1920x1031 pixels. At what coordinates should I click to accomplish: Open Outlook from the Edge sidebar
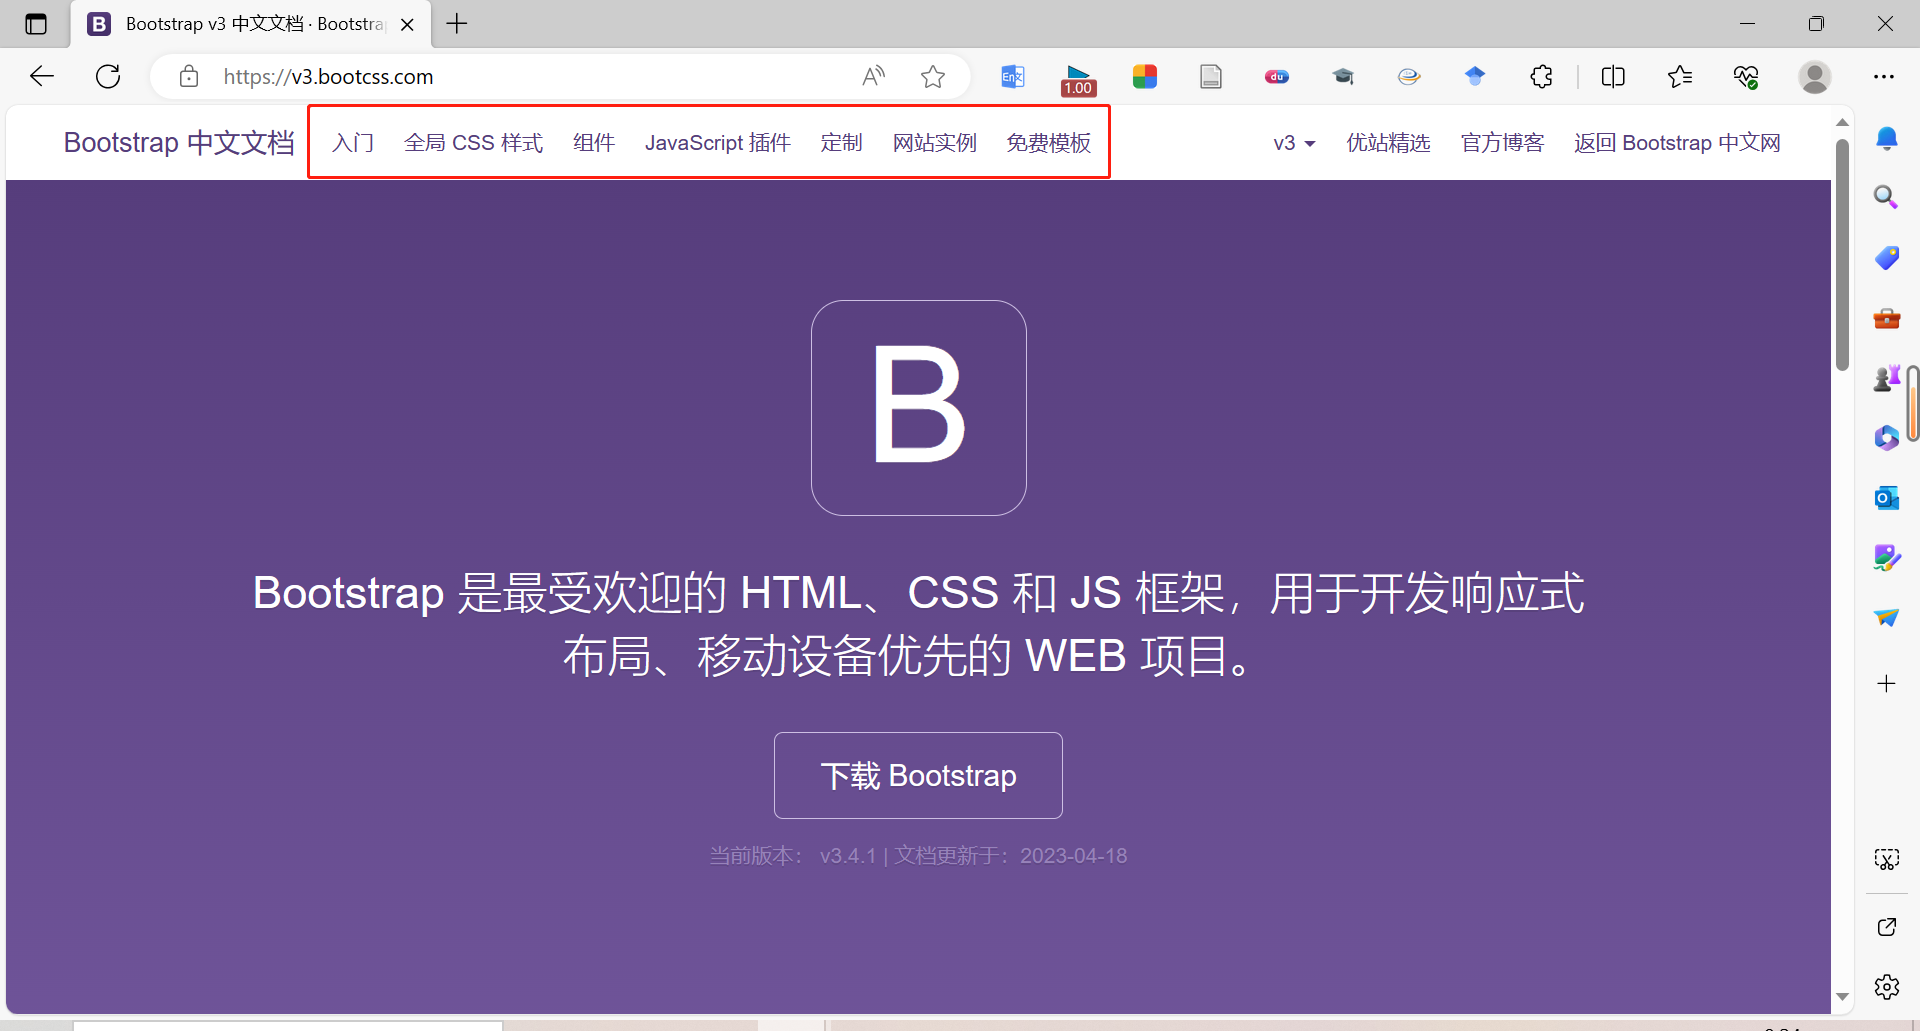[1887, 497]
